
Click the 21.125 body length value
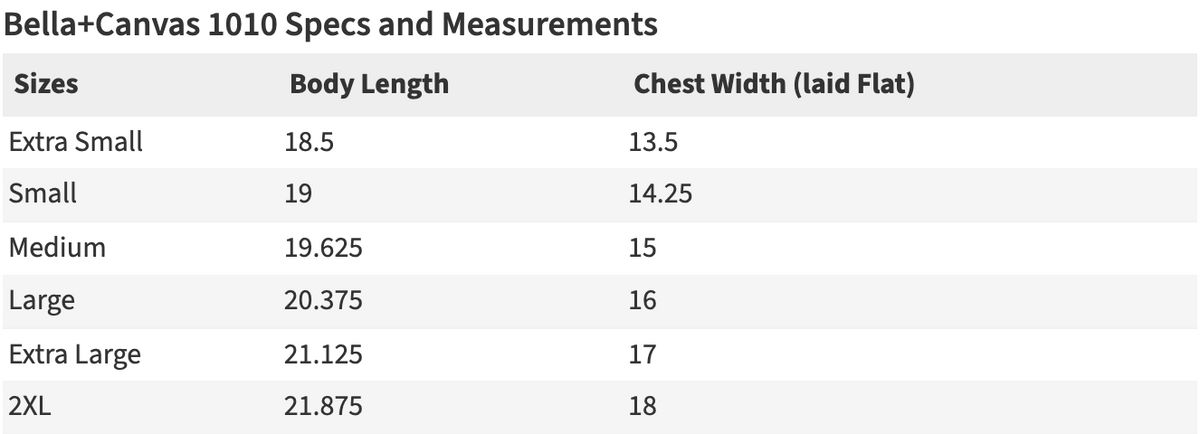[x=324, y=354]
